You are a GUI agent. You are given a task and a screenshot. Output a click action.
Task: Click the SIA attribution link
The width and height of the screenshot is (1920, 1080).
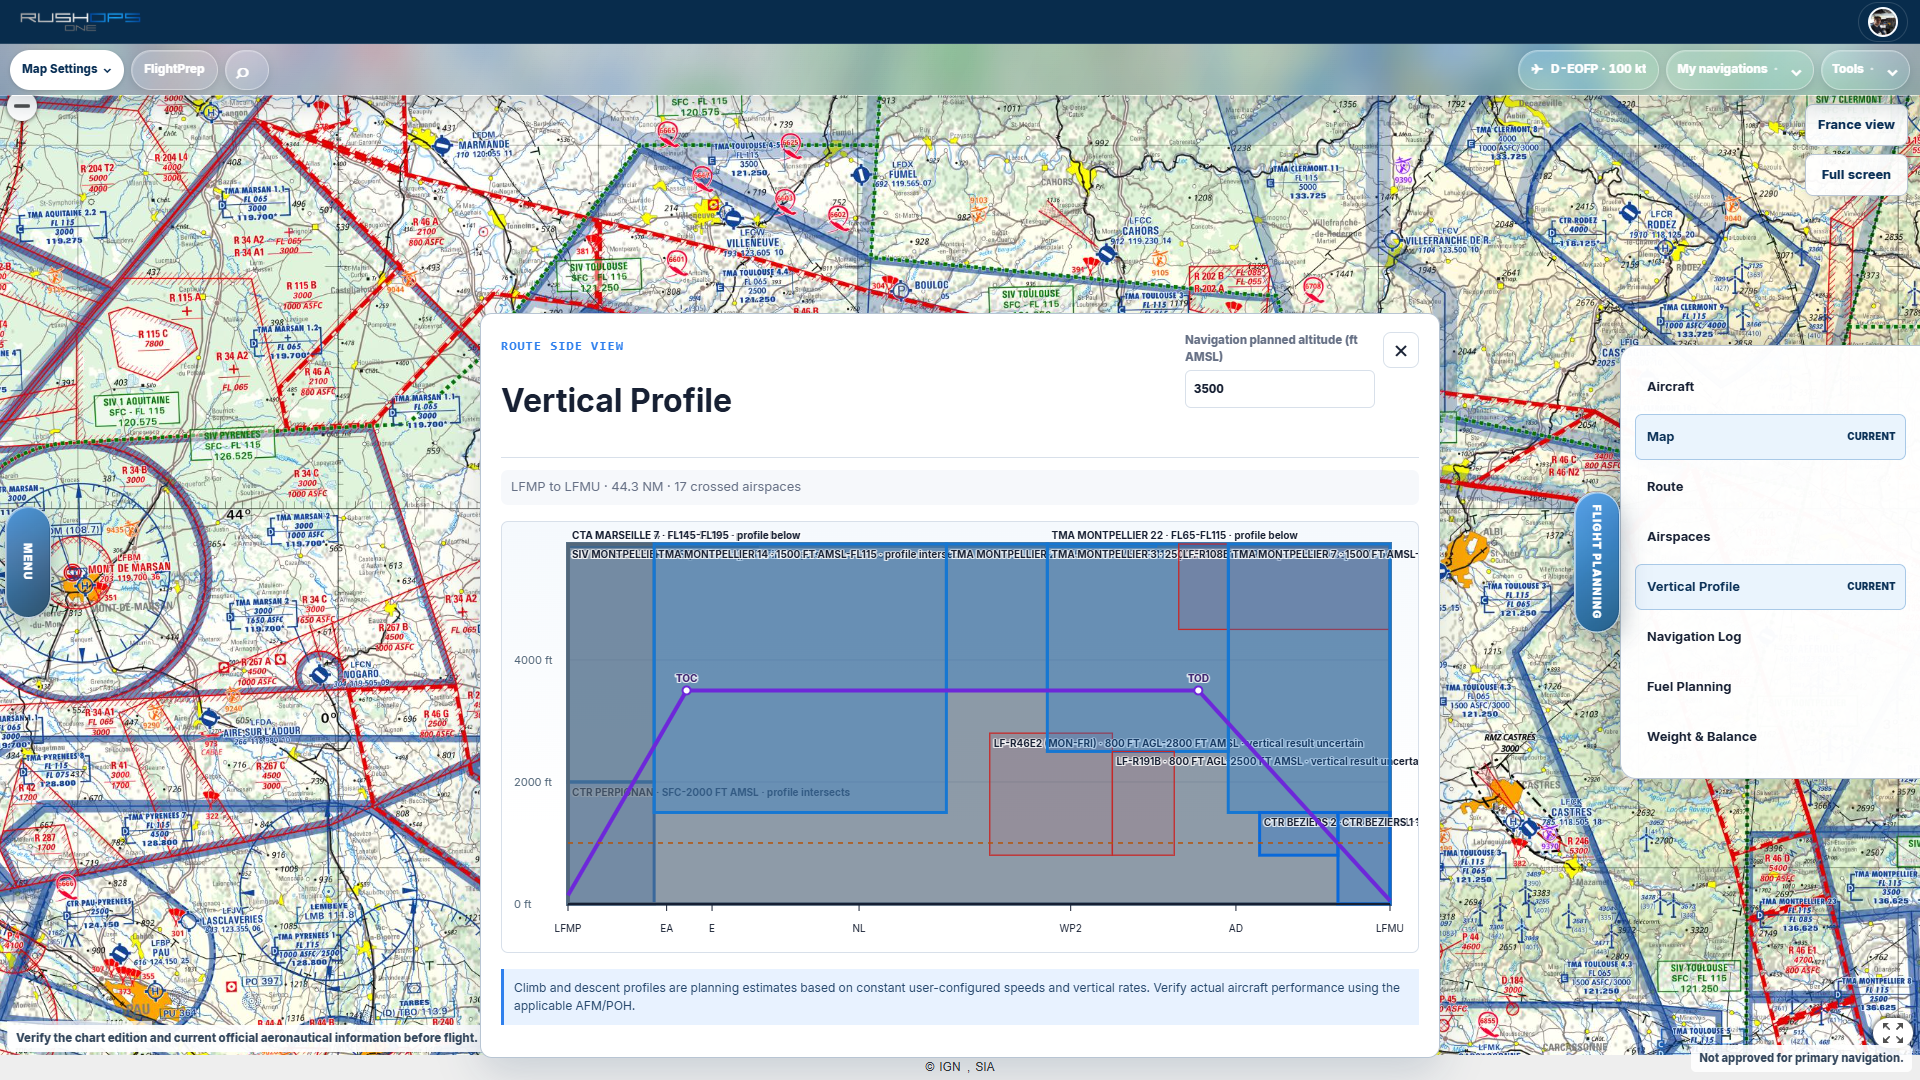tap(985, 1067)
